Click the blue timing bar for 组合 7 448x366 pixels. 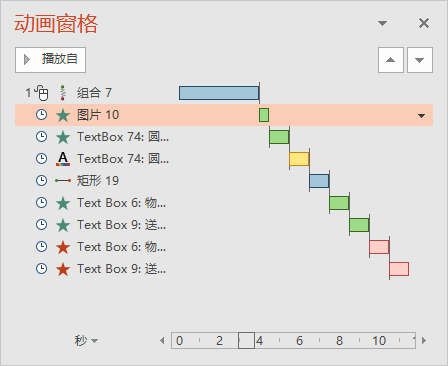click(x=219, y=93)
